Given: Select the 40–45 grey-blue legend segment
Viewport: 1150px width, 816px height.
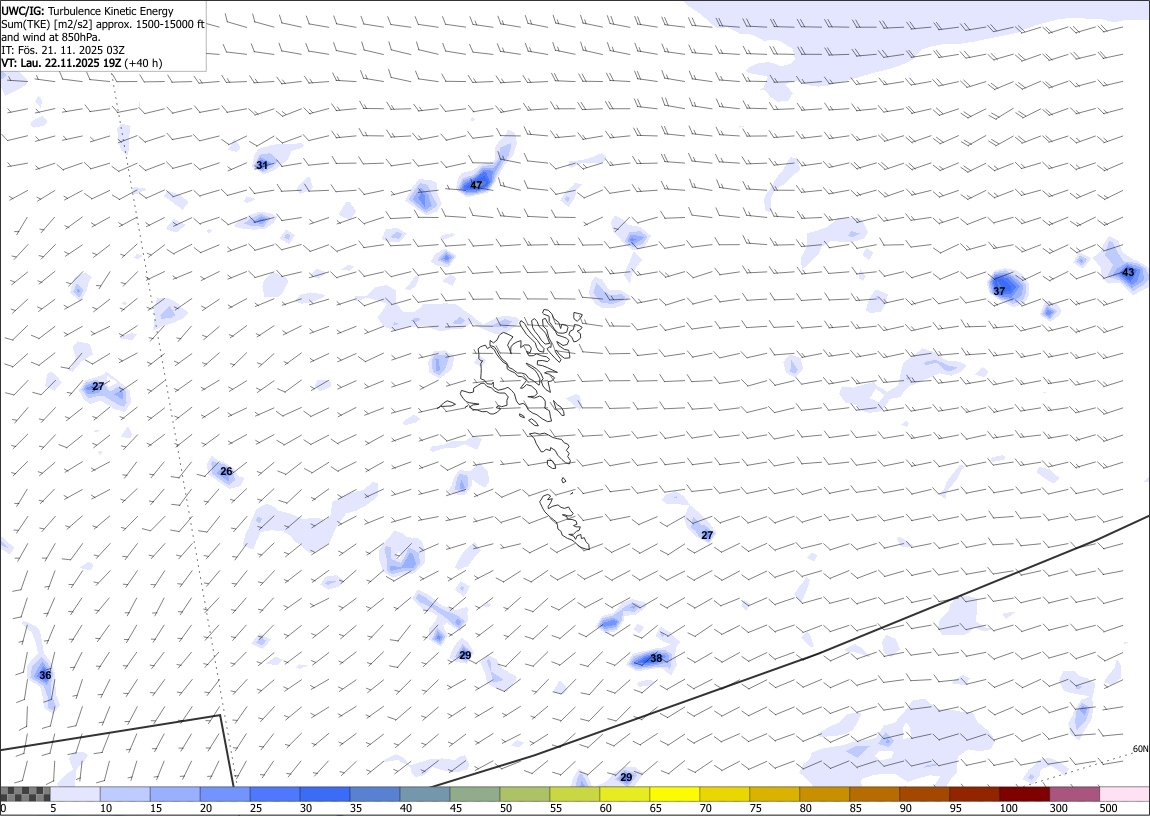Looking at the screenshot, I should click(x=425, y=794).
